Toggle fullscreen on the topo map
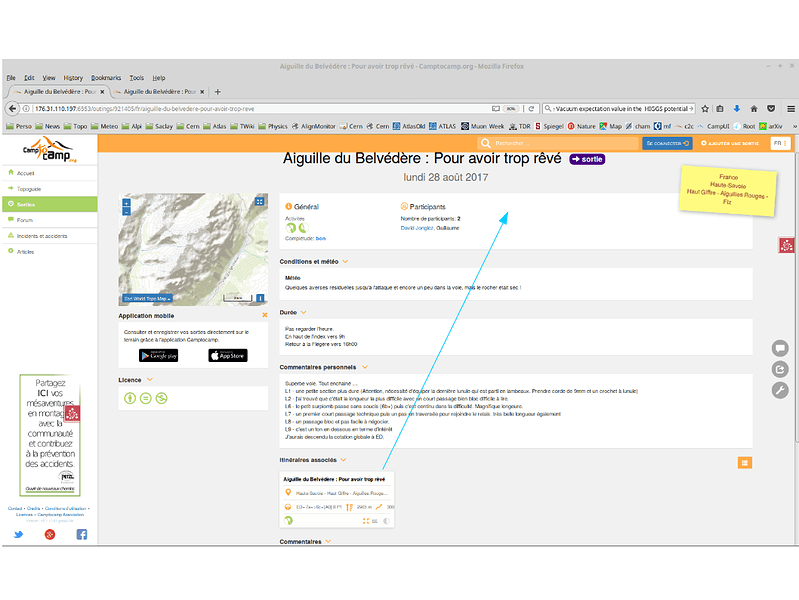Screen dimensions: 799x600 [x=259, y=201]
